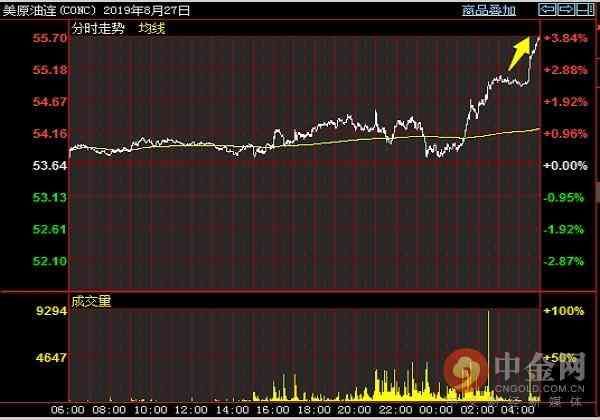Open the 商品叠加 overlay link
Image resolution: width=600 pixels, height=420 pixels.
(x=489, y=10)
